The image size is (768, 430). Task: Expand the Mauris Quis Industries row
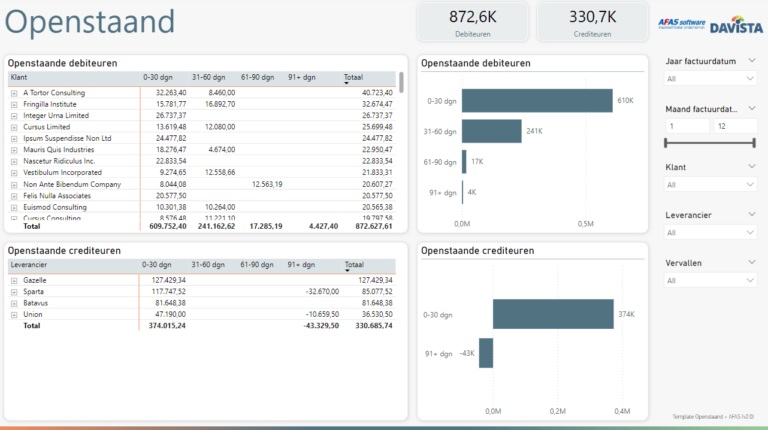pyautogui.click(x=14, y=150)
